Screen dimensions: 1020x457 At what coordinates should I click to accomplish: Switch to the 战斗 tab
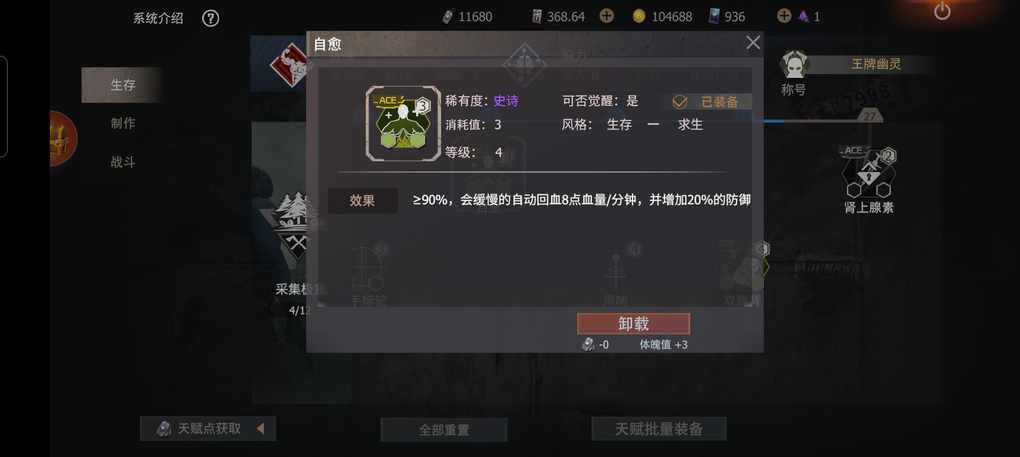point(122,162)
